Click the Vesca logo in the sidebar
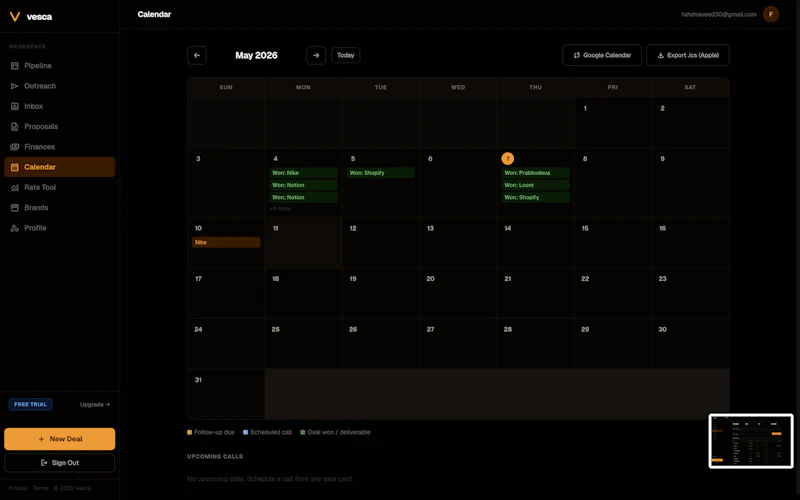Viewport: 800px width, 500px height. point(31,17)
